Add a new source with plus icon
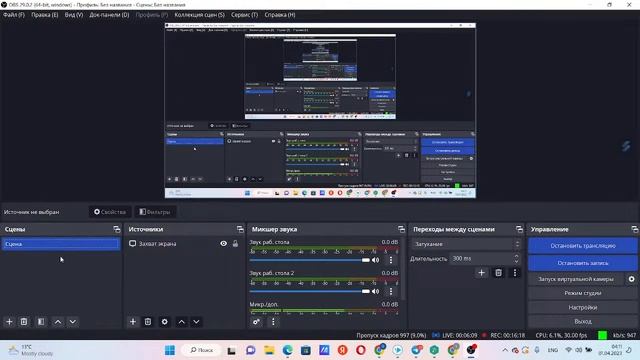640x360 pixels. [x=133, y=322]
